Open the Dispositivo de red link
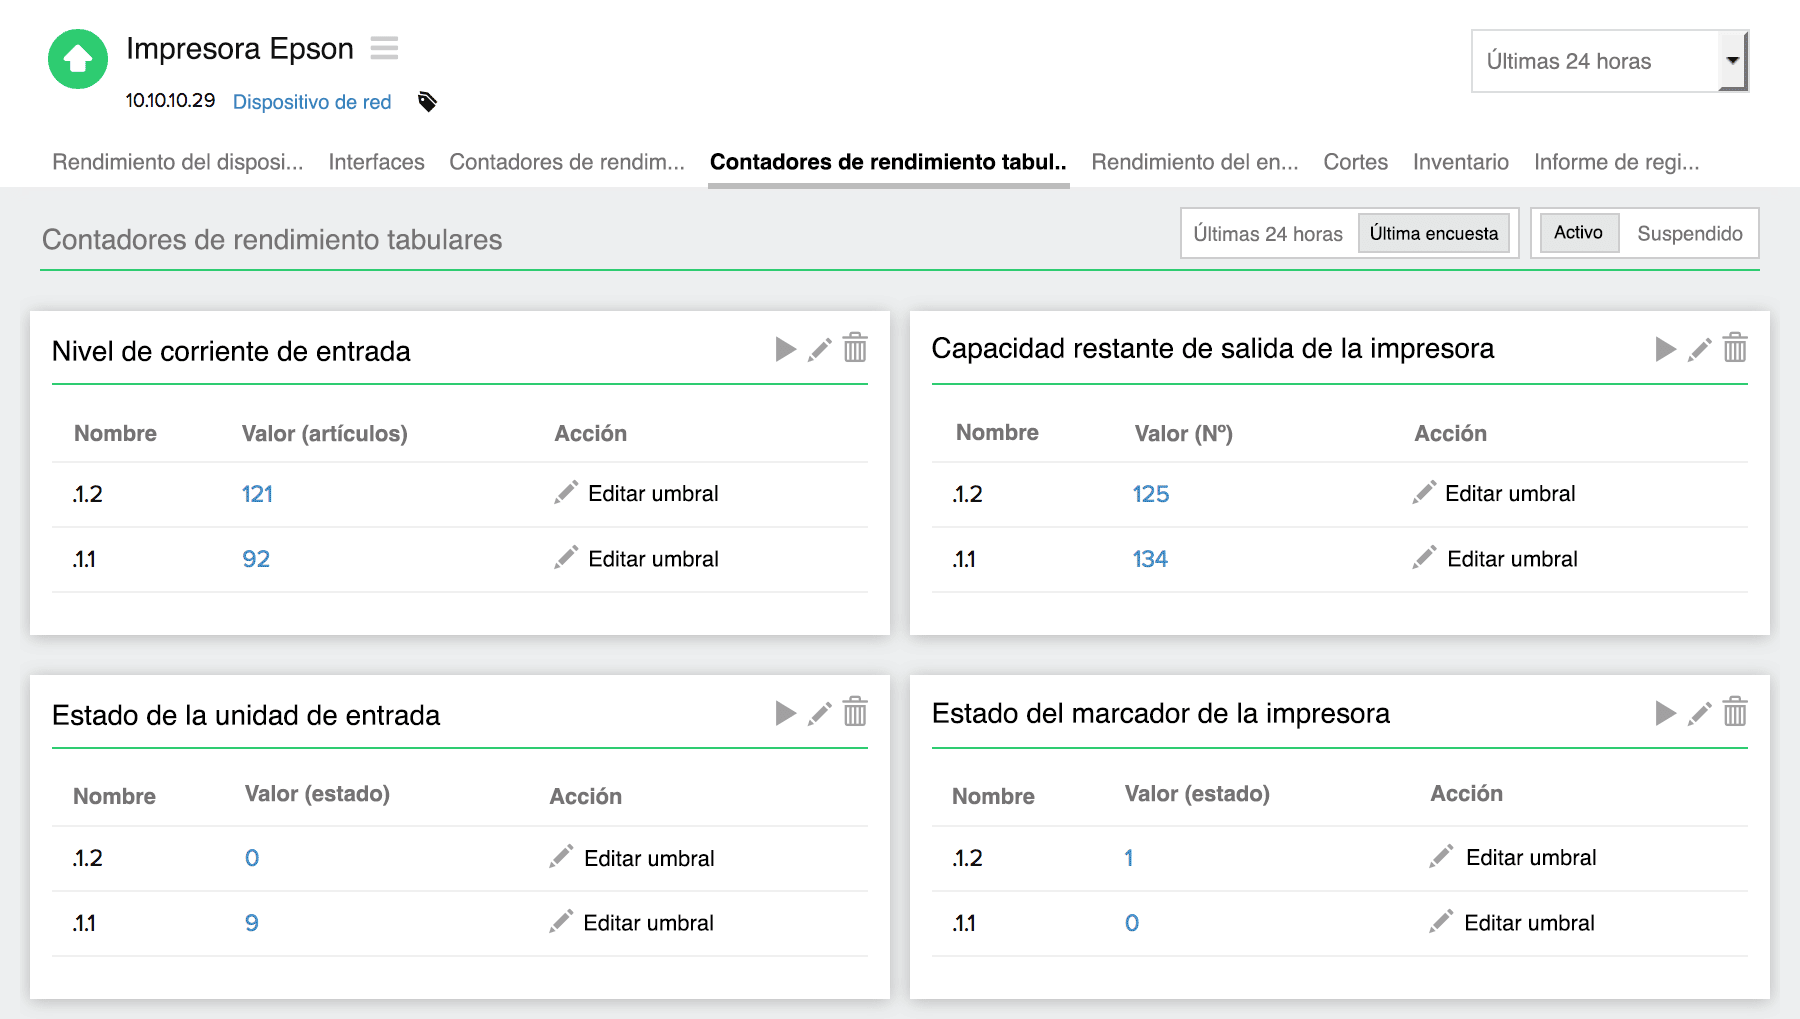 312,101
